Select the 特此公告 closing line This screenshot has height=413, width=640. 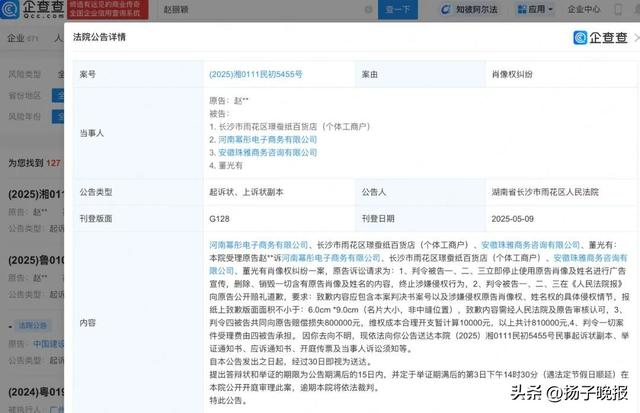point(229,401)
